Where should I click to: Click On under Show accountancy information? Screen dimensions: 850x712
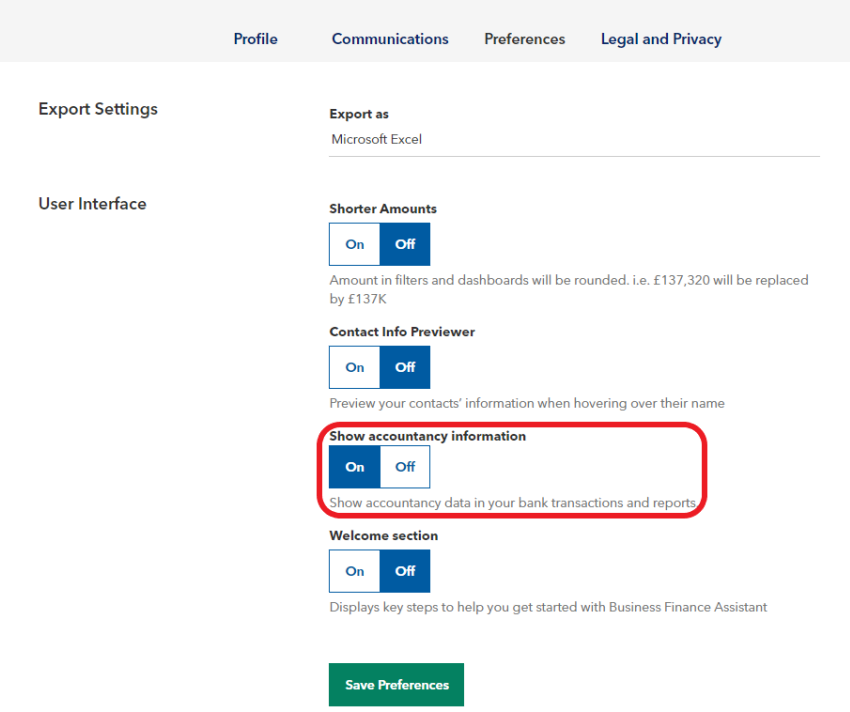355,467
